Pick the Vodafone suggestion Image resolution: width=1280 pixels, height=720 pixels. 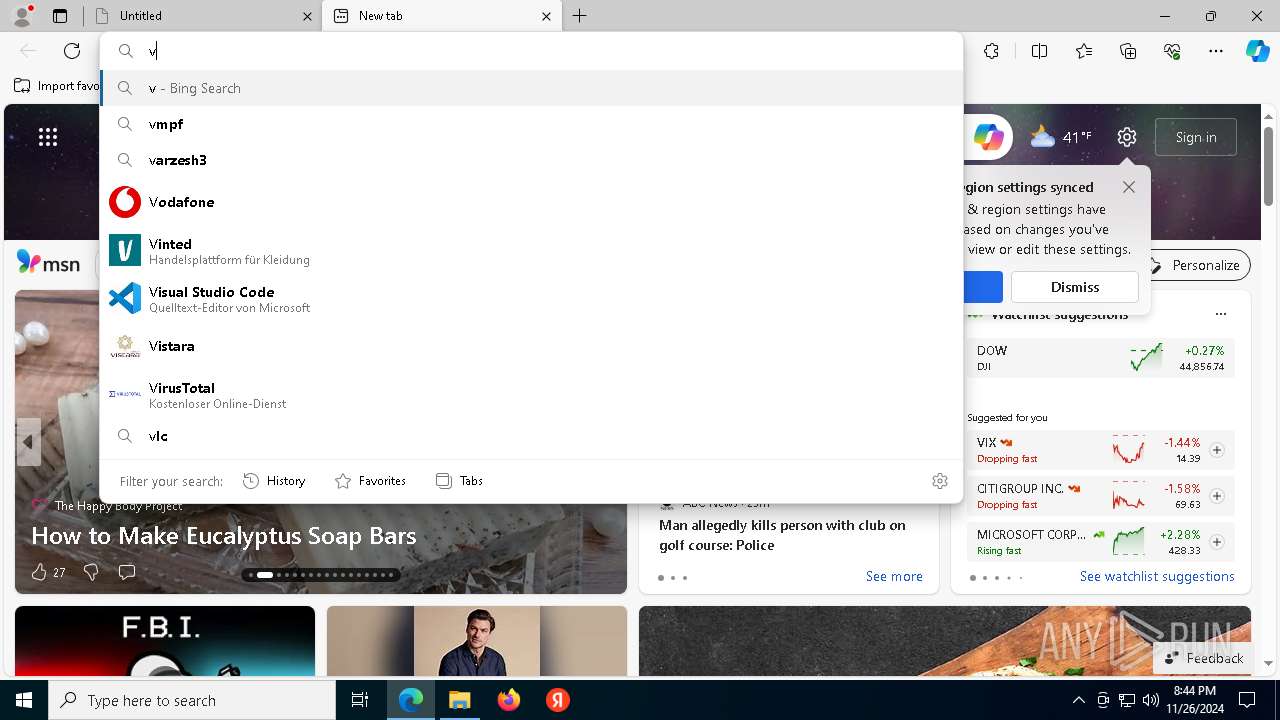coord(531,202)
